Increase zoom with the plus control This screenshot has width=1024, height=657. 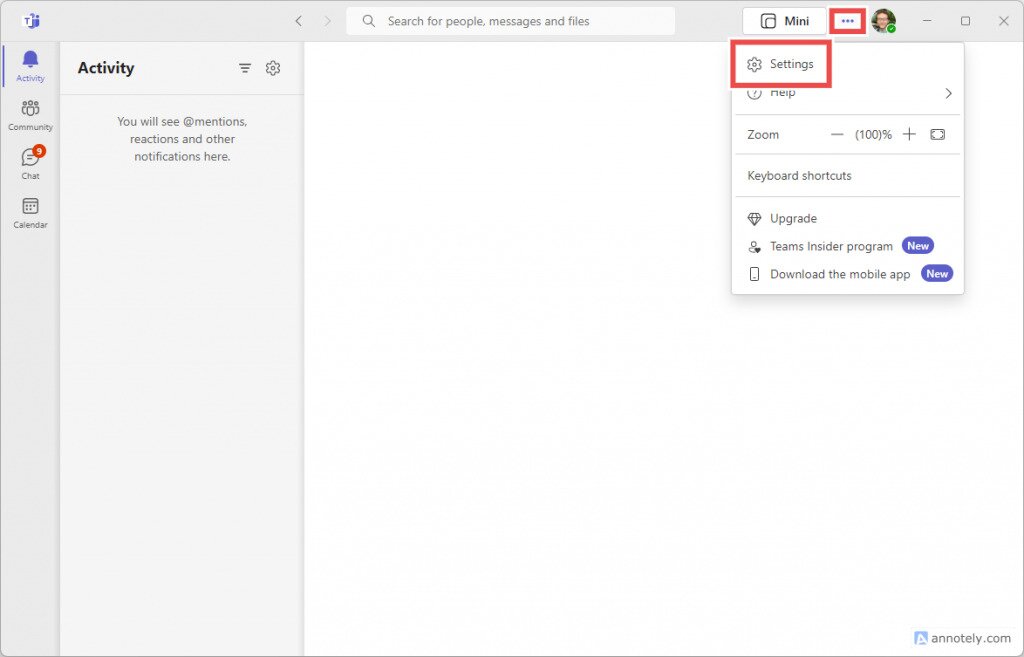pos(909,134)
